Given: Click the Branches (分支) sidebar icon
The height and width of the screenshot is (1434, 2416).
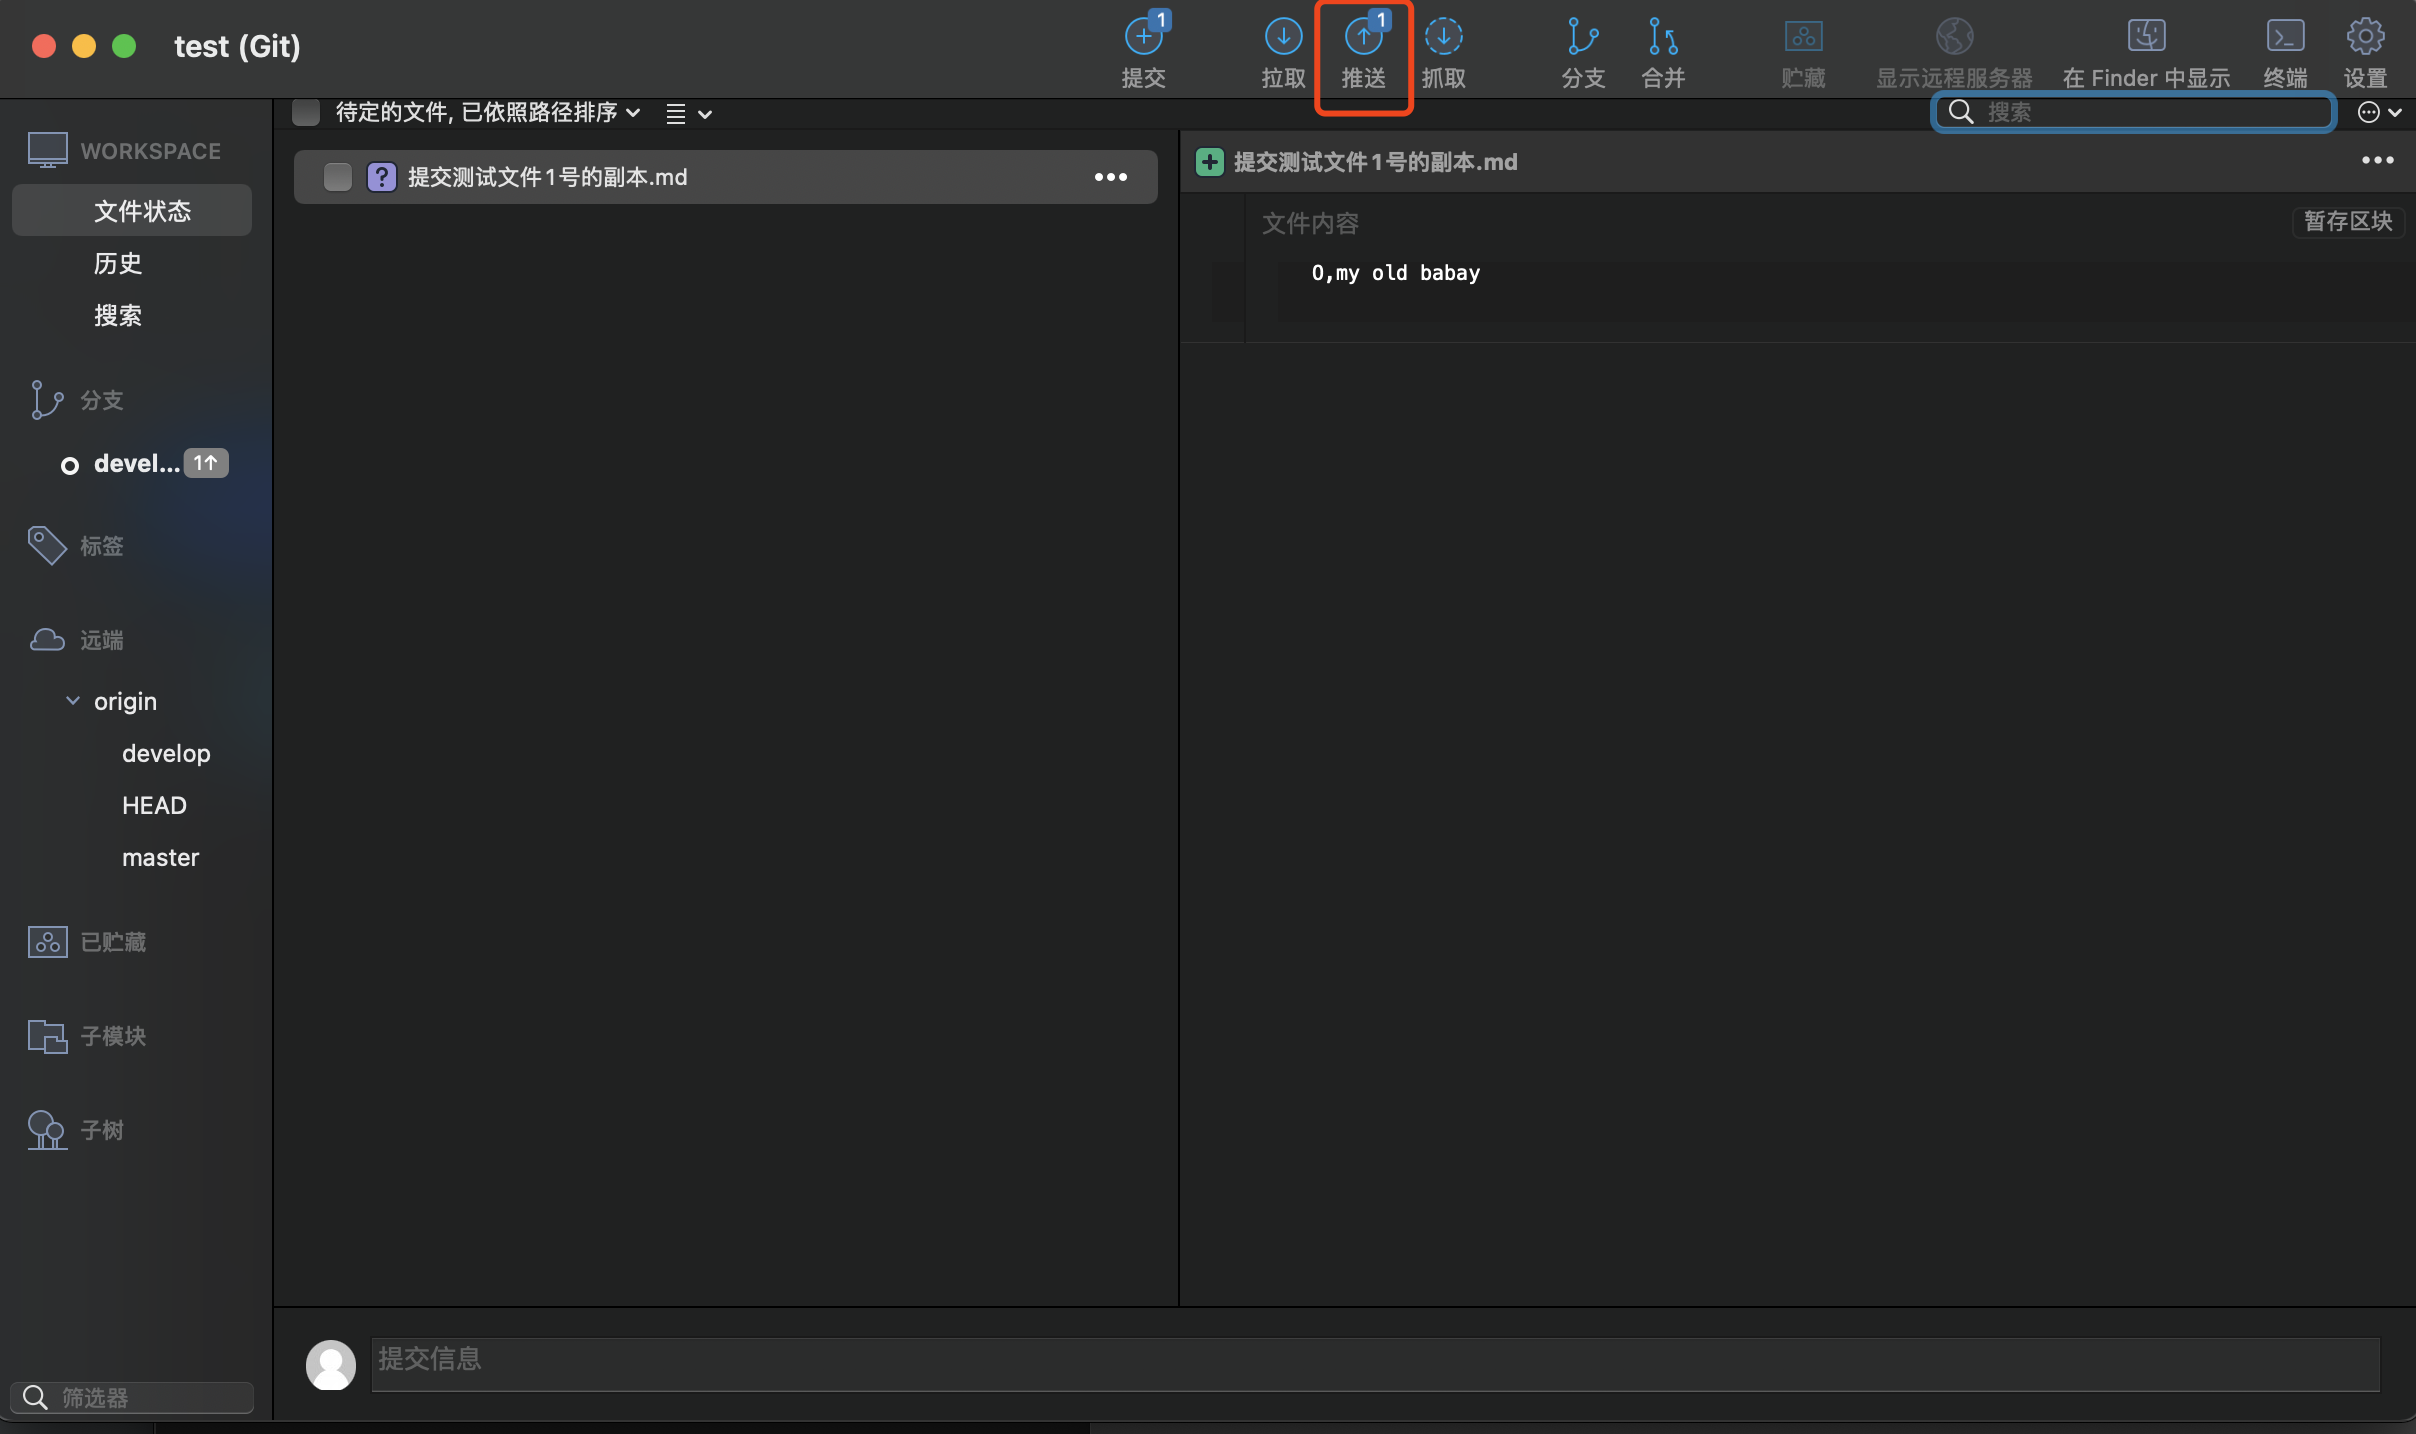Looking at the screenshot, I should tap(46, 400).
